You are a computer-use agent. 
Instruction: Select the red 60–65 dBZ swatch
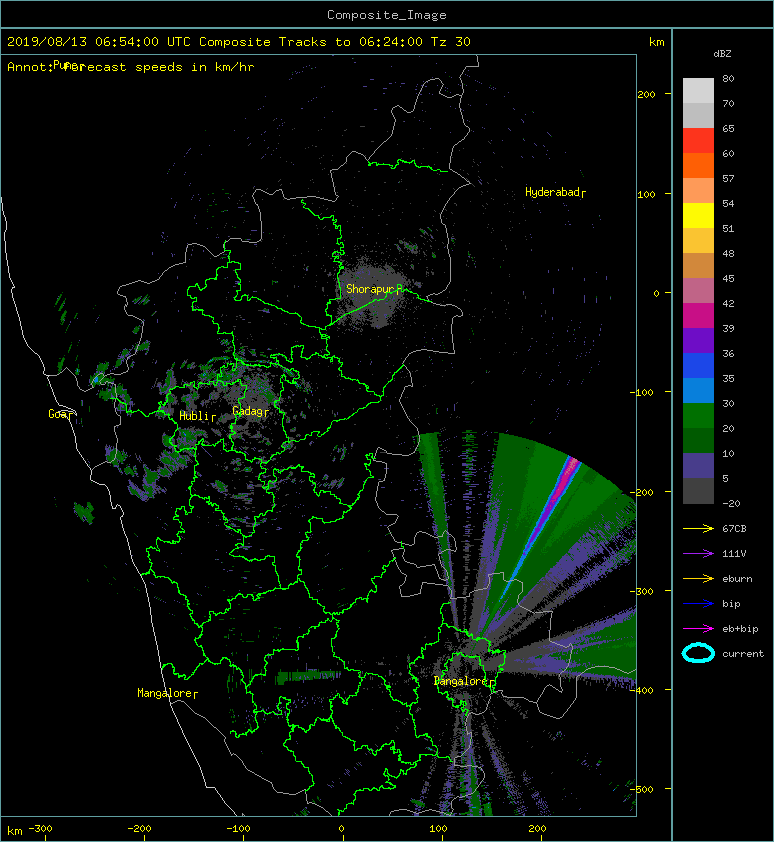coord(698,141)
